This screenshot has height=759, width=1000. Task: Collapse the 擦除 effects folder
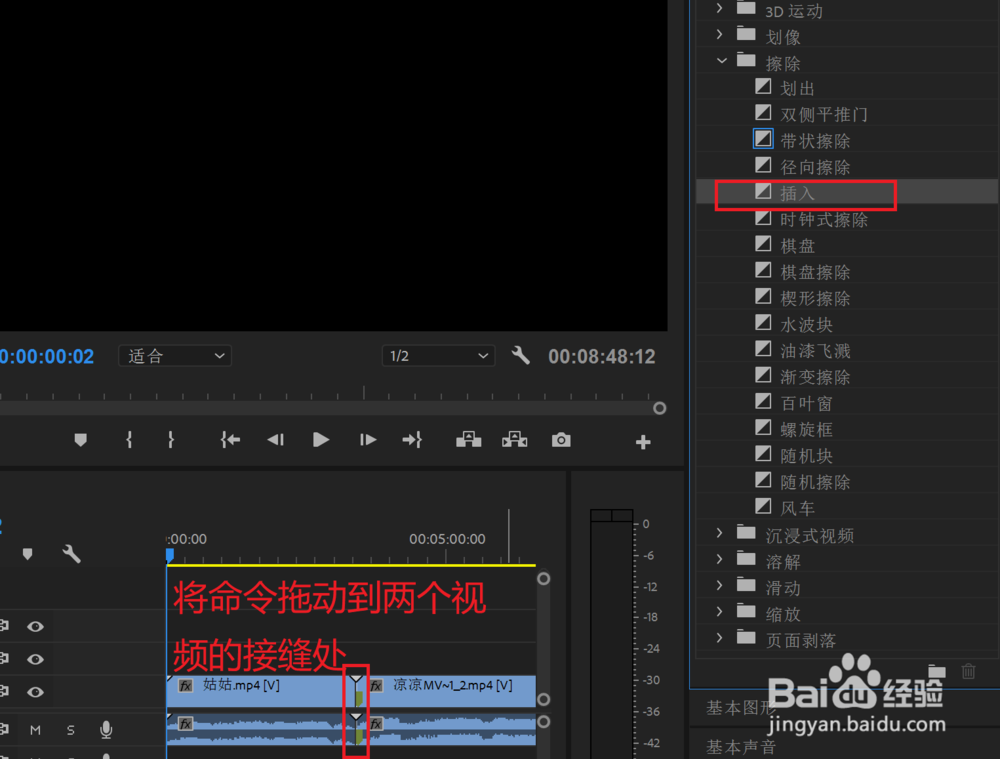(722, 61)
